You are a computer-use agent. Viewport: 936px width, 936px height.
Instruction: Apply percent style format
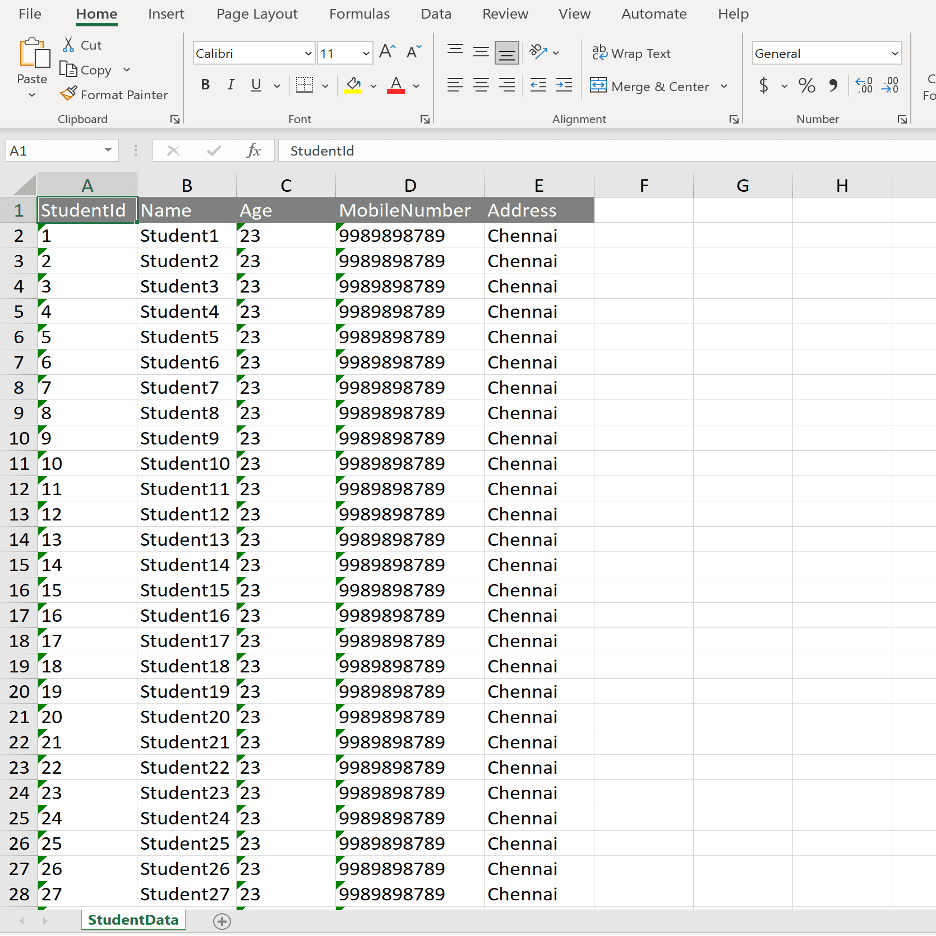tap(806, 85)
